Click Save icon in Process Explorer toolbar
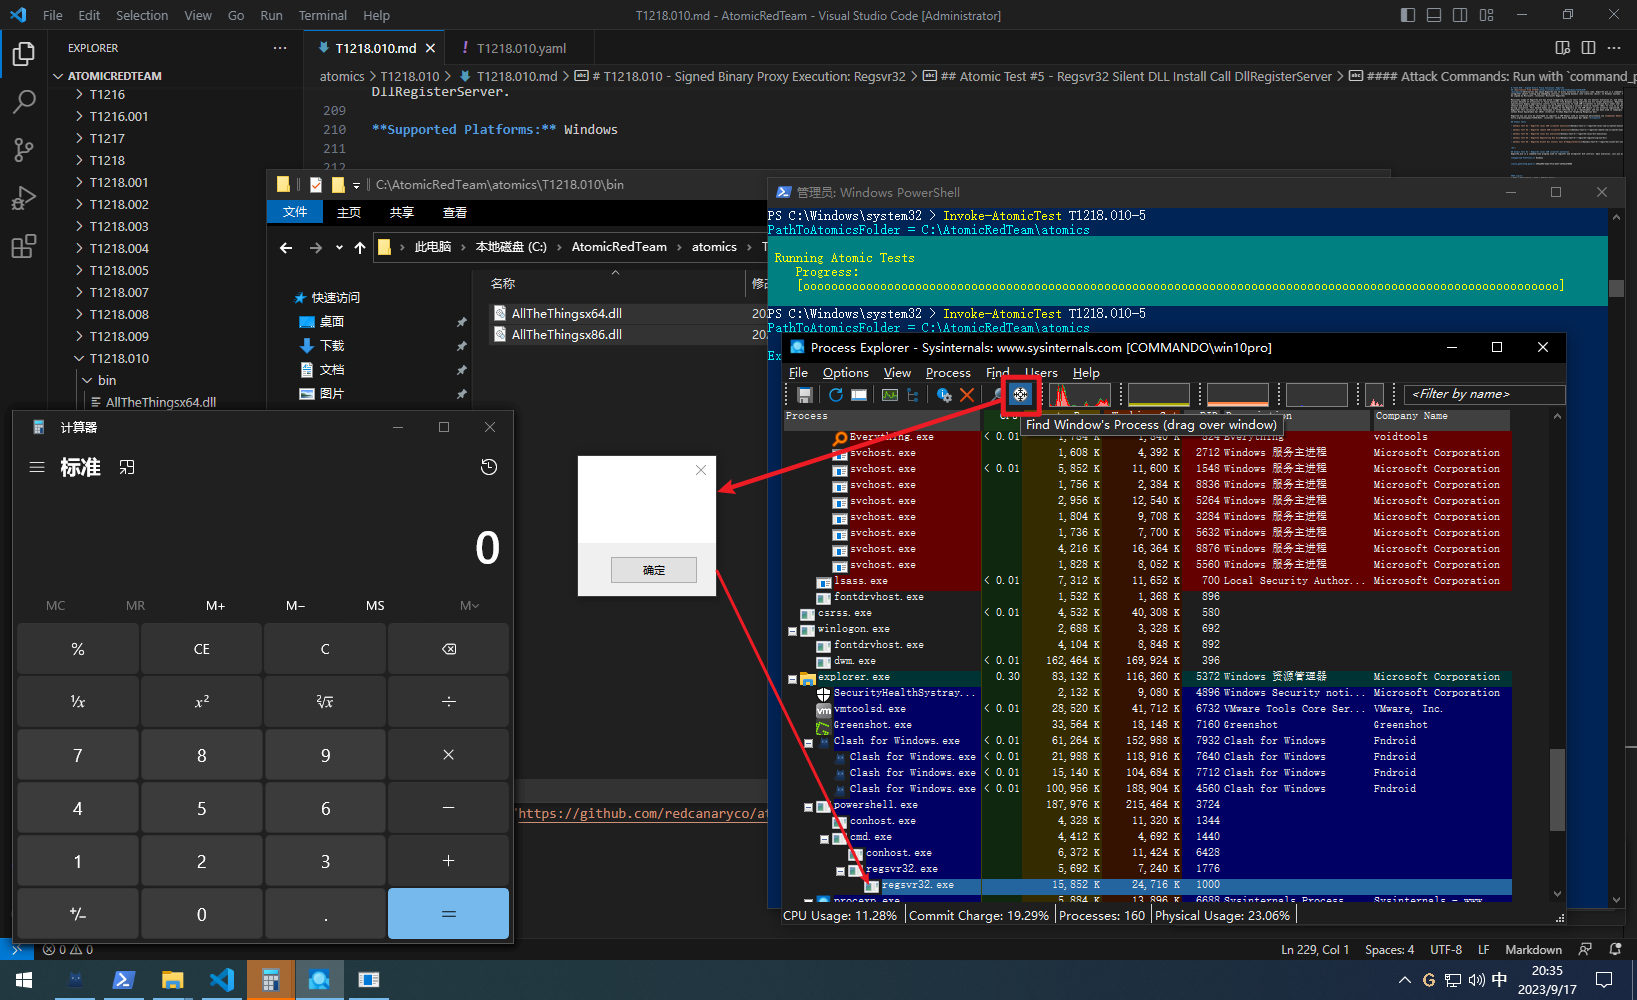The image size is (1637, 1000). click(804, 395)
